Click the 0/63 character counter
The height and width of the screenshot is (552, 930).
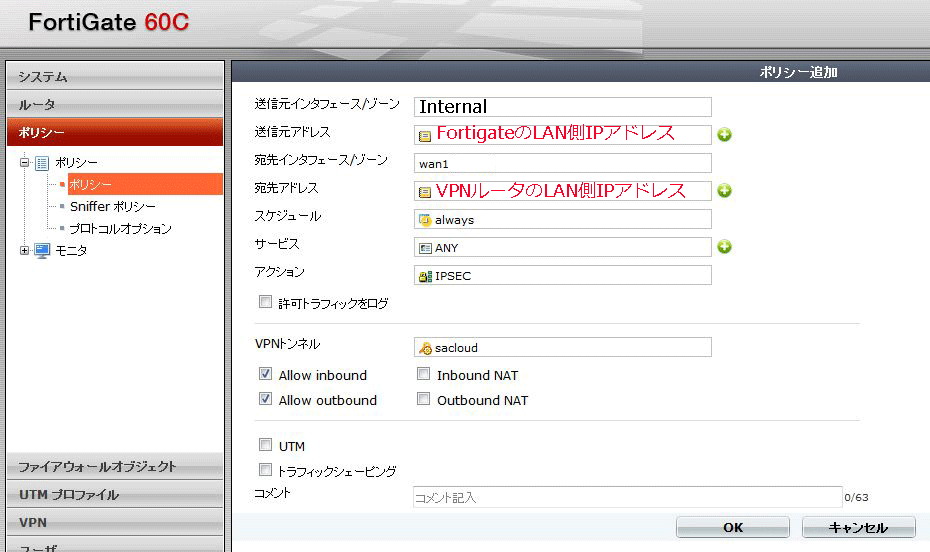856,497
